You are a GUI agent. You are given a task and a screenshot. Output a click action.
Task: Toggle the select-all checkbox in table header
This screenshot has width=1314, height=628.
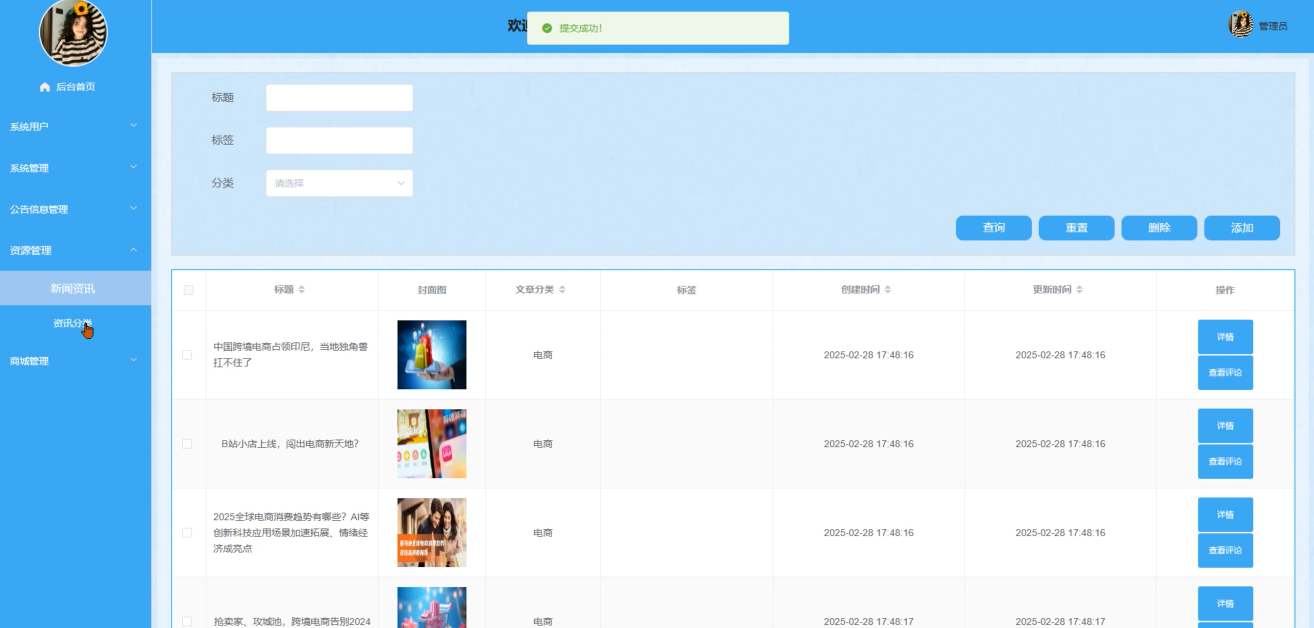[x=188, y=290]
